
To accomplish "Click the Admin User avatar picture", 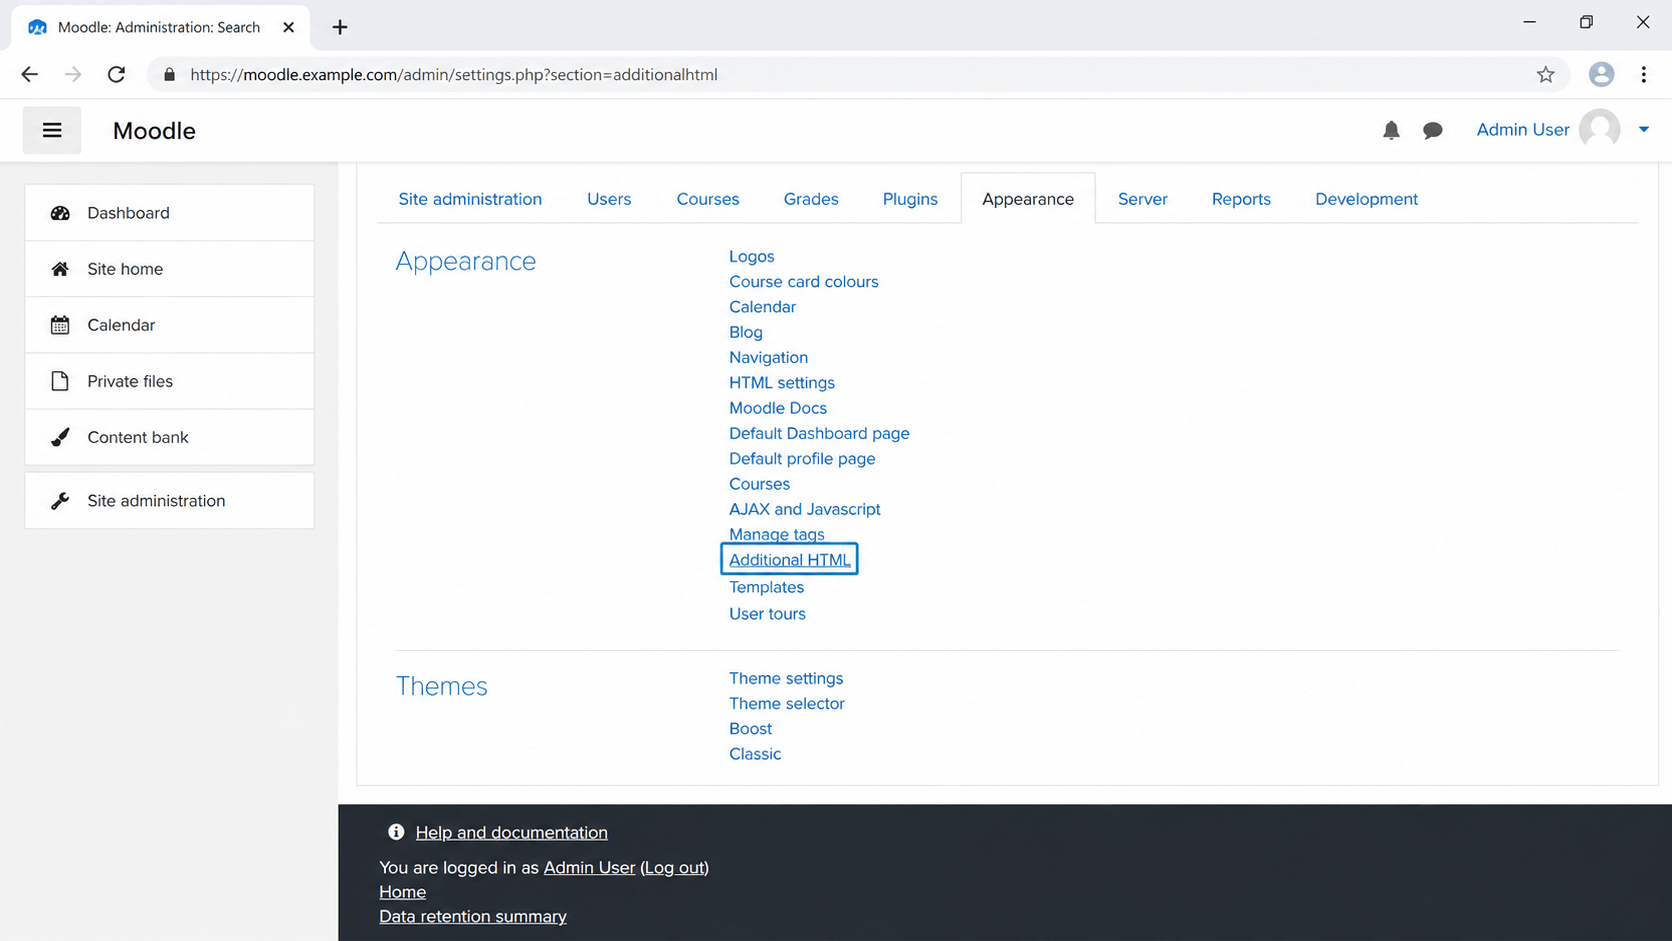I will tap(1599, 129).
